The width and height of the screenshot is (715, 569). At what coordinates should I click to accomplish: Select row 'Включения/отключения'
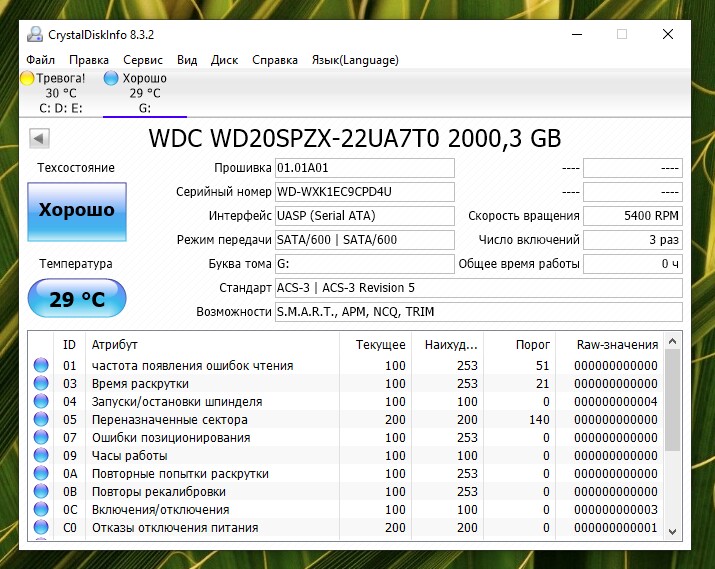click(x=347, y=509)
